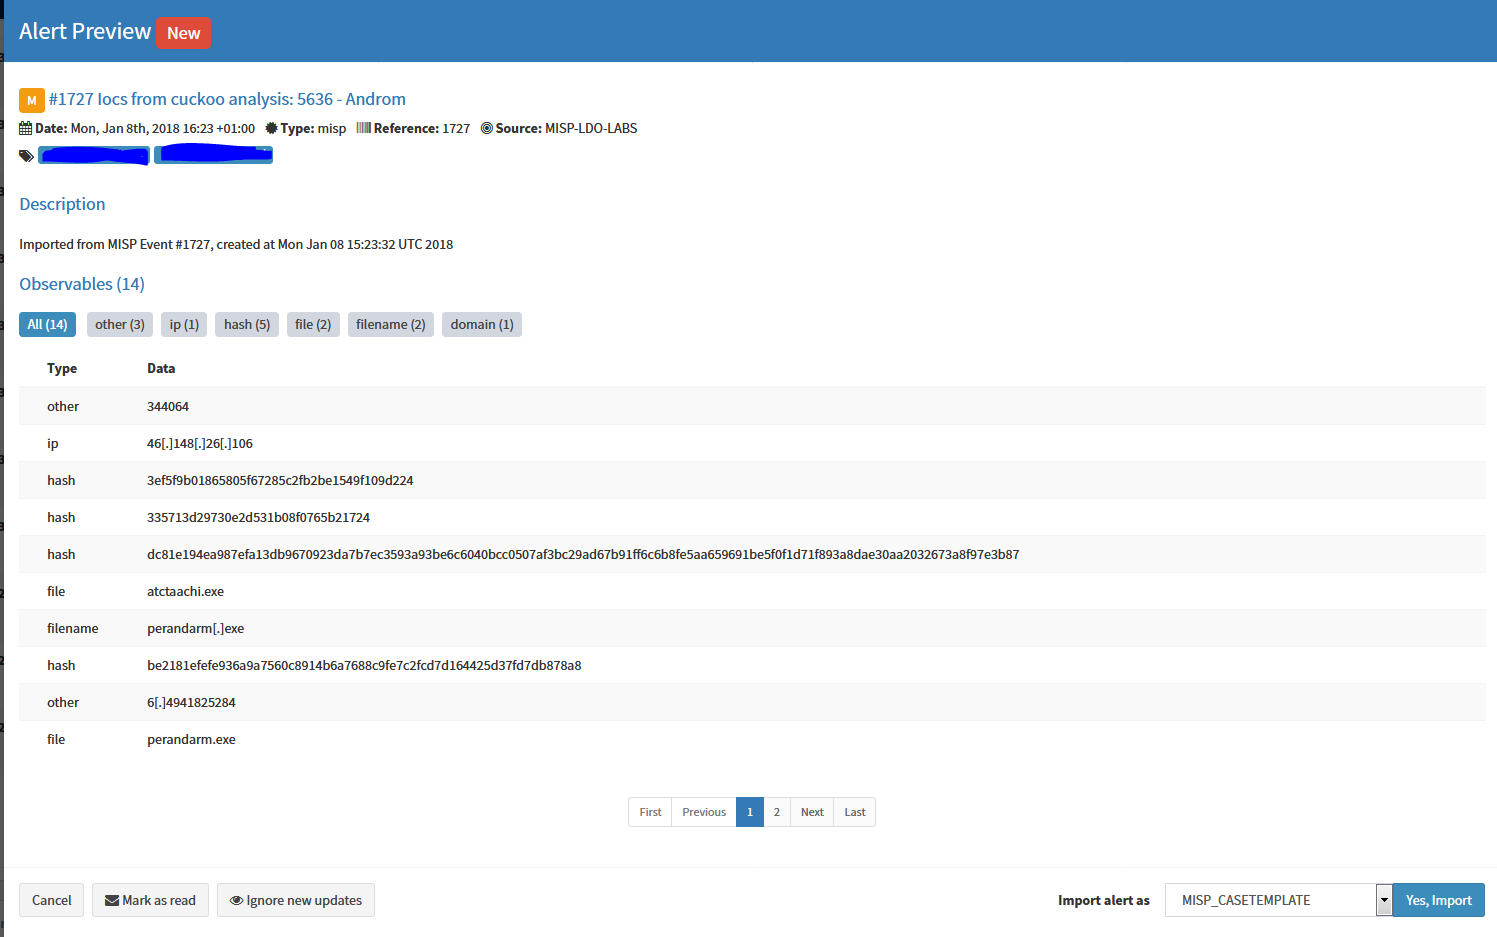
Task: Click the envelope icon on Mark as read
Action: [x=111, y=900]
